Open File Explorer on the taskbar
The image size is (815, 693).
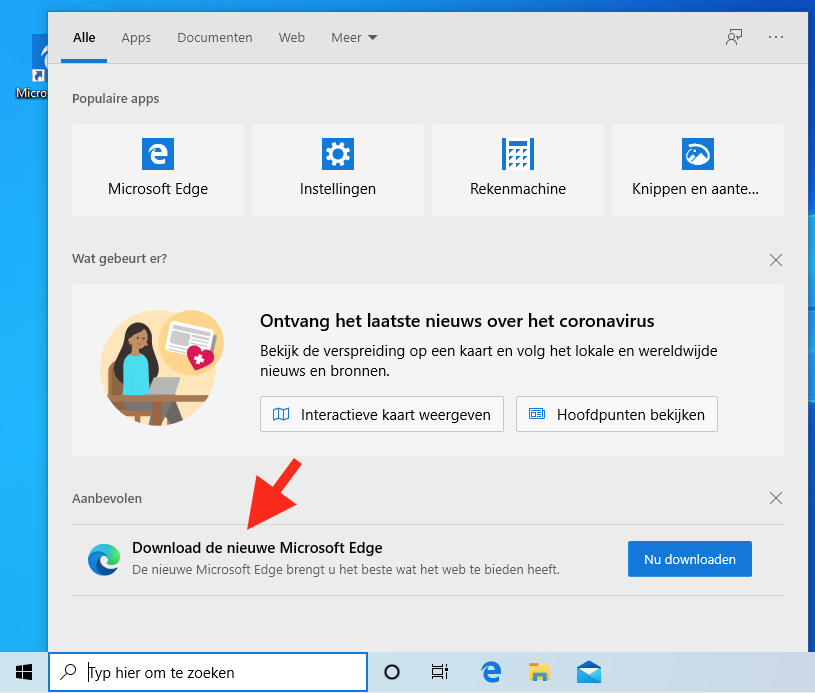(x=540, y=672)
